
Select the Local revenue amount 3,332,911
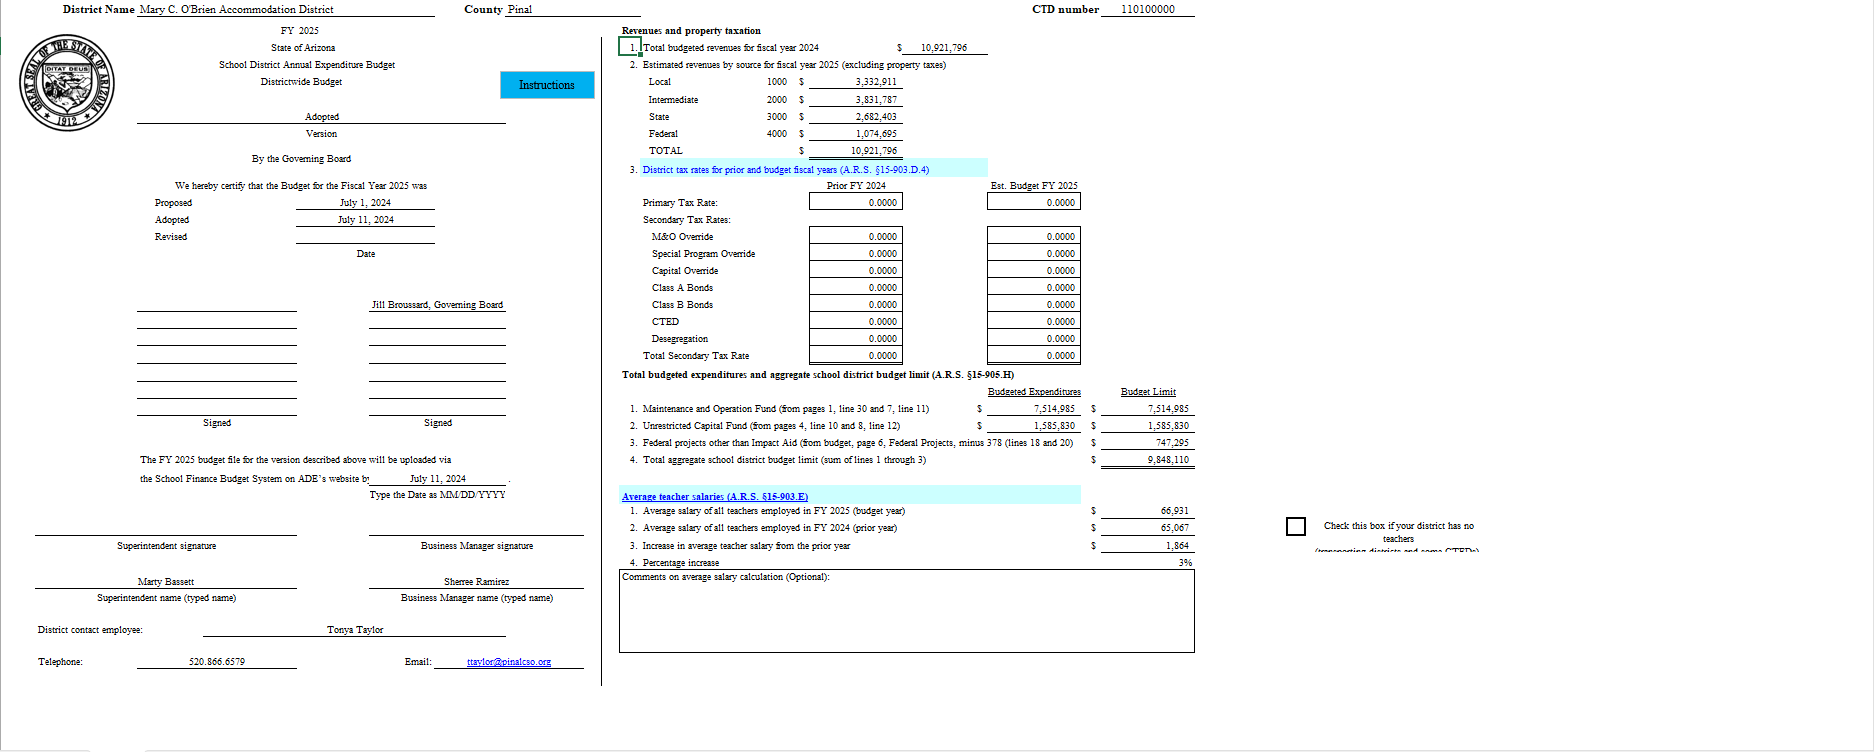click(855, 82)
